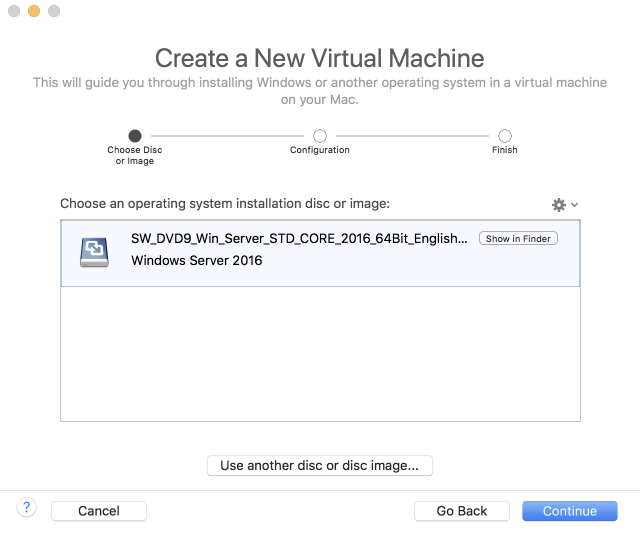This screenshot has width=640, height=533.
Task: Click the Configuration step label
Action: pyautogui.click(x=320, y=150)
